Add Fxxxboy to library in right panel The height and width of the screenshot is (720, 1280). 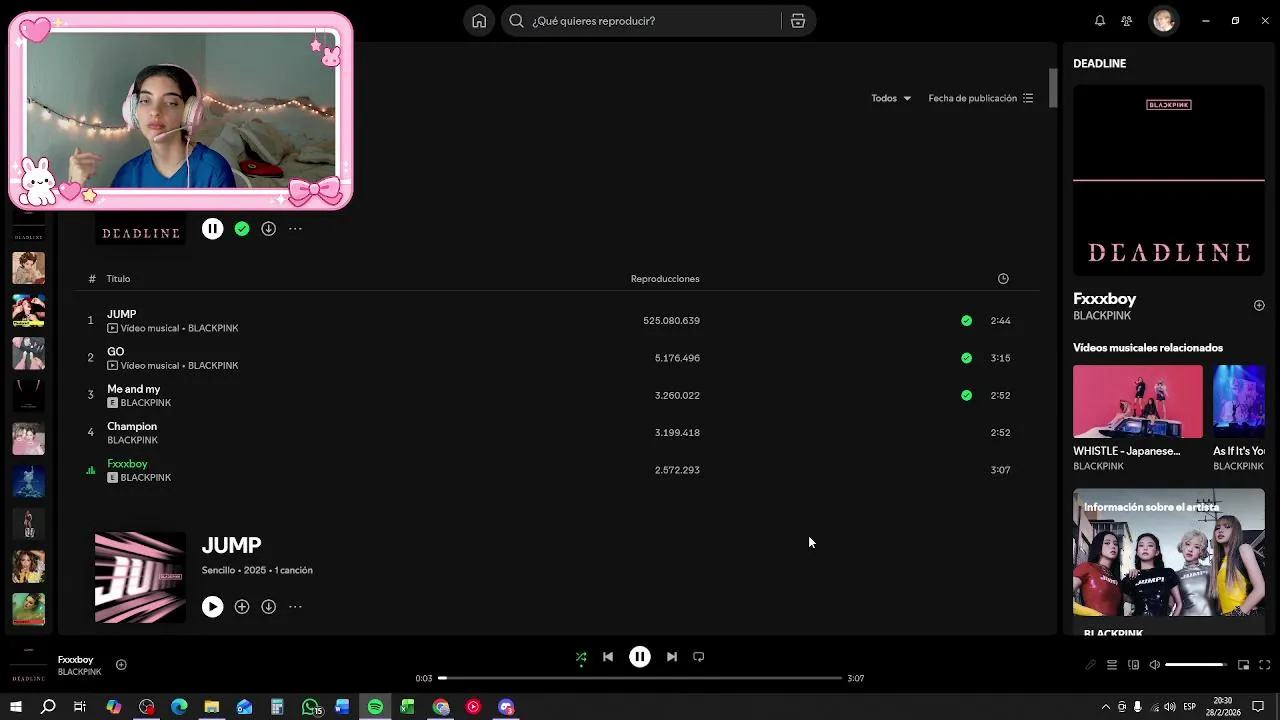1259,306
